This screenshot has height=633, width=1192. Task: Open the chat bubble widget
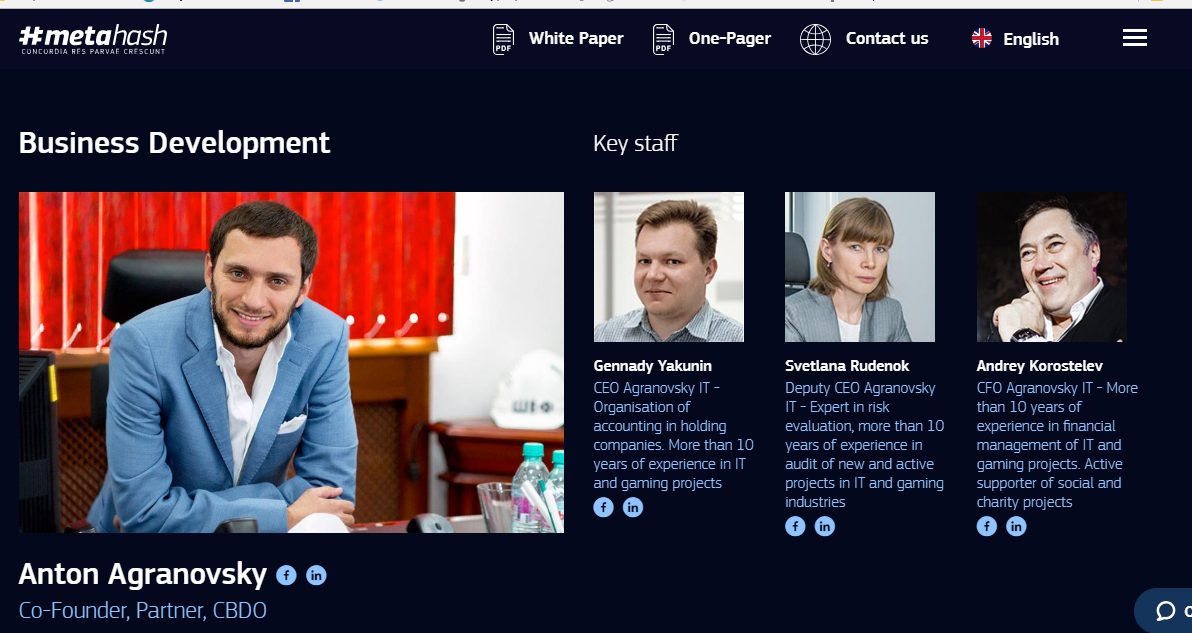[x=1165, y=610]
